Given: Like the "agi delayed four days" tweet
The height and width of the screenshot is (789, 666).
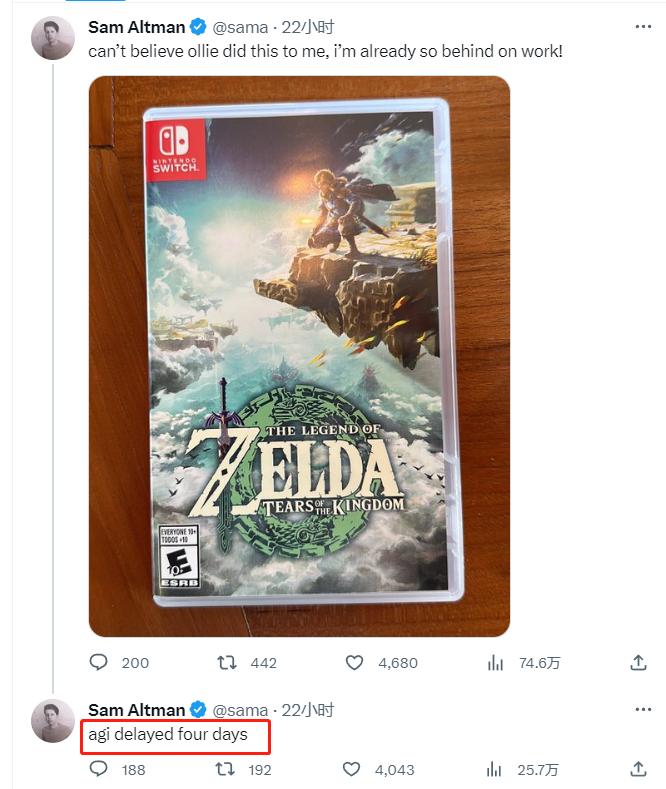Looking at the screenshot, I should tap(351, 769).
